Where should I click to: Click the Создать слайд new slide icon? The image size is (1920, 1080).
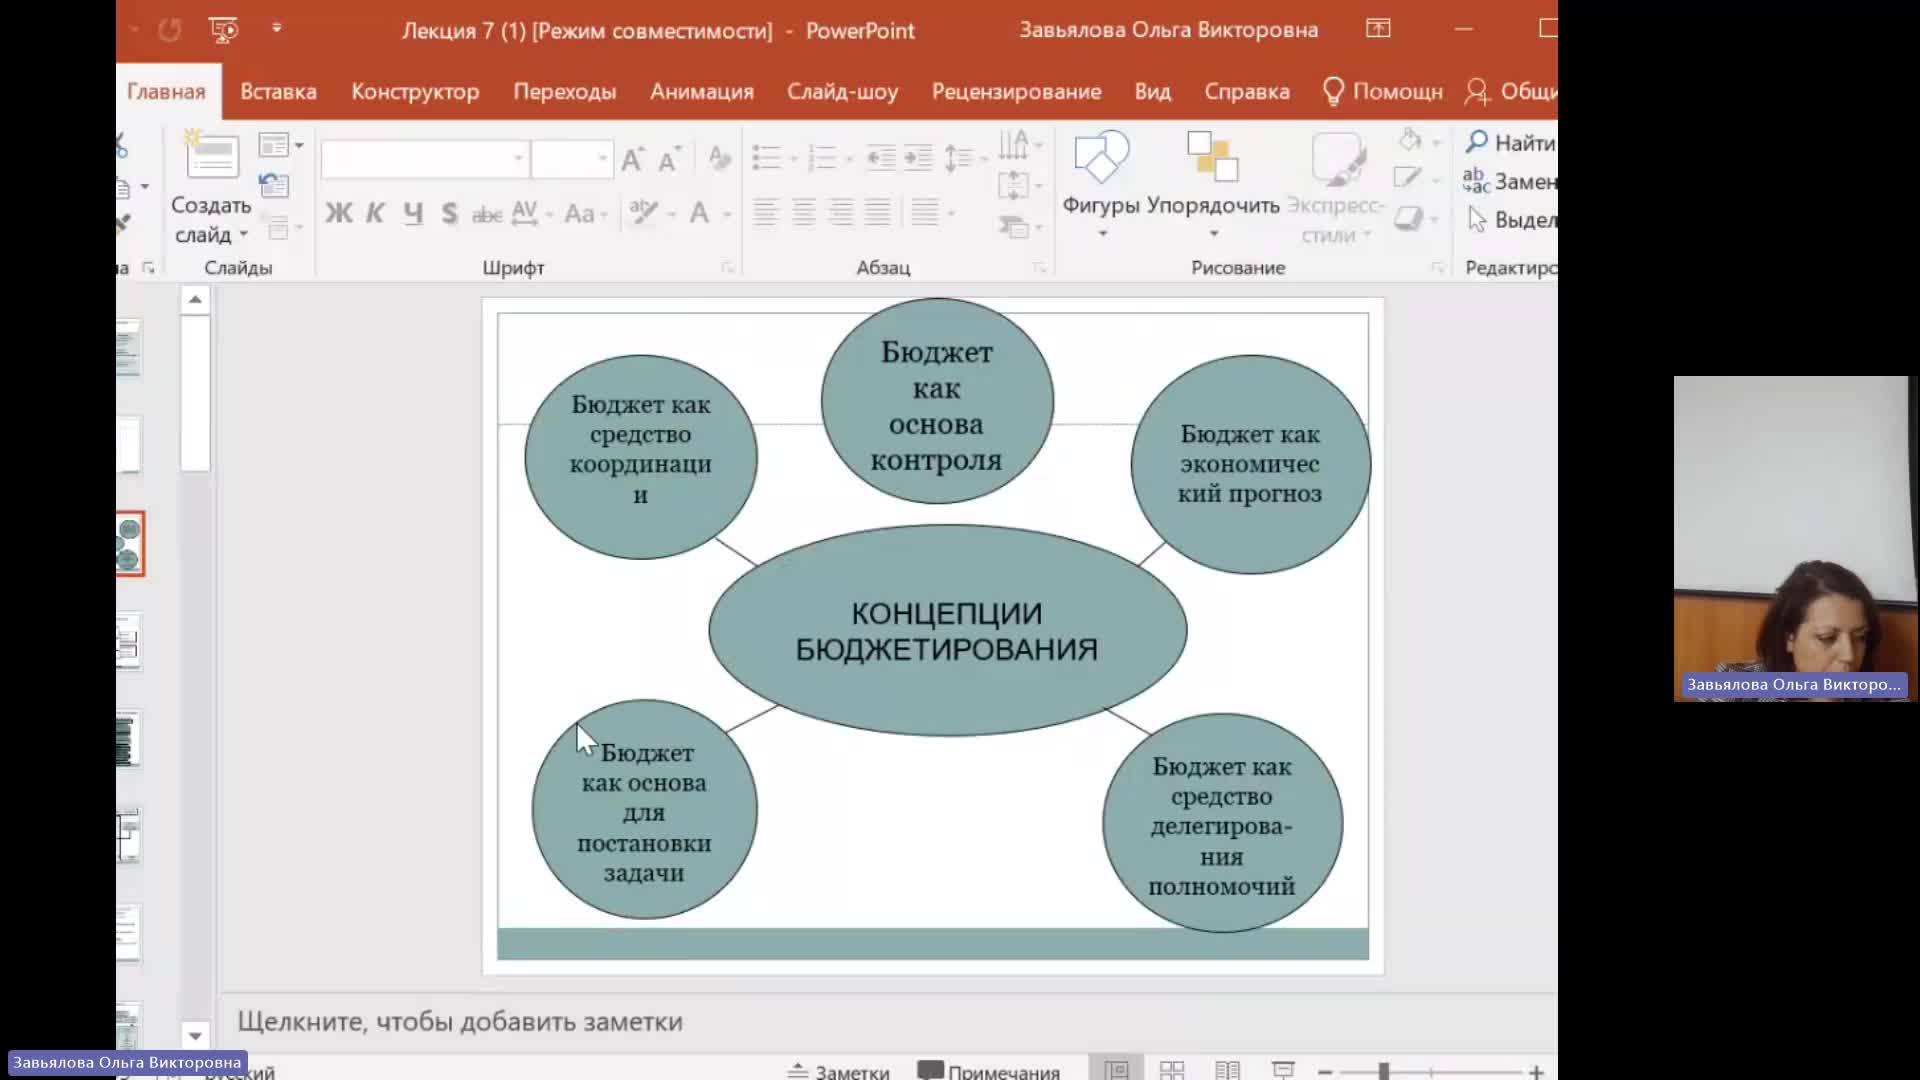[211, 157]
